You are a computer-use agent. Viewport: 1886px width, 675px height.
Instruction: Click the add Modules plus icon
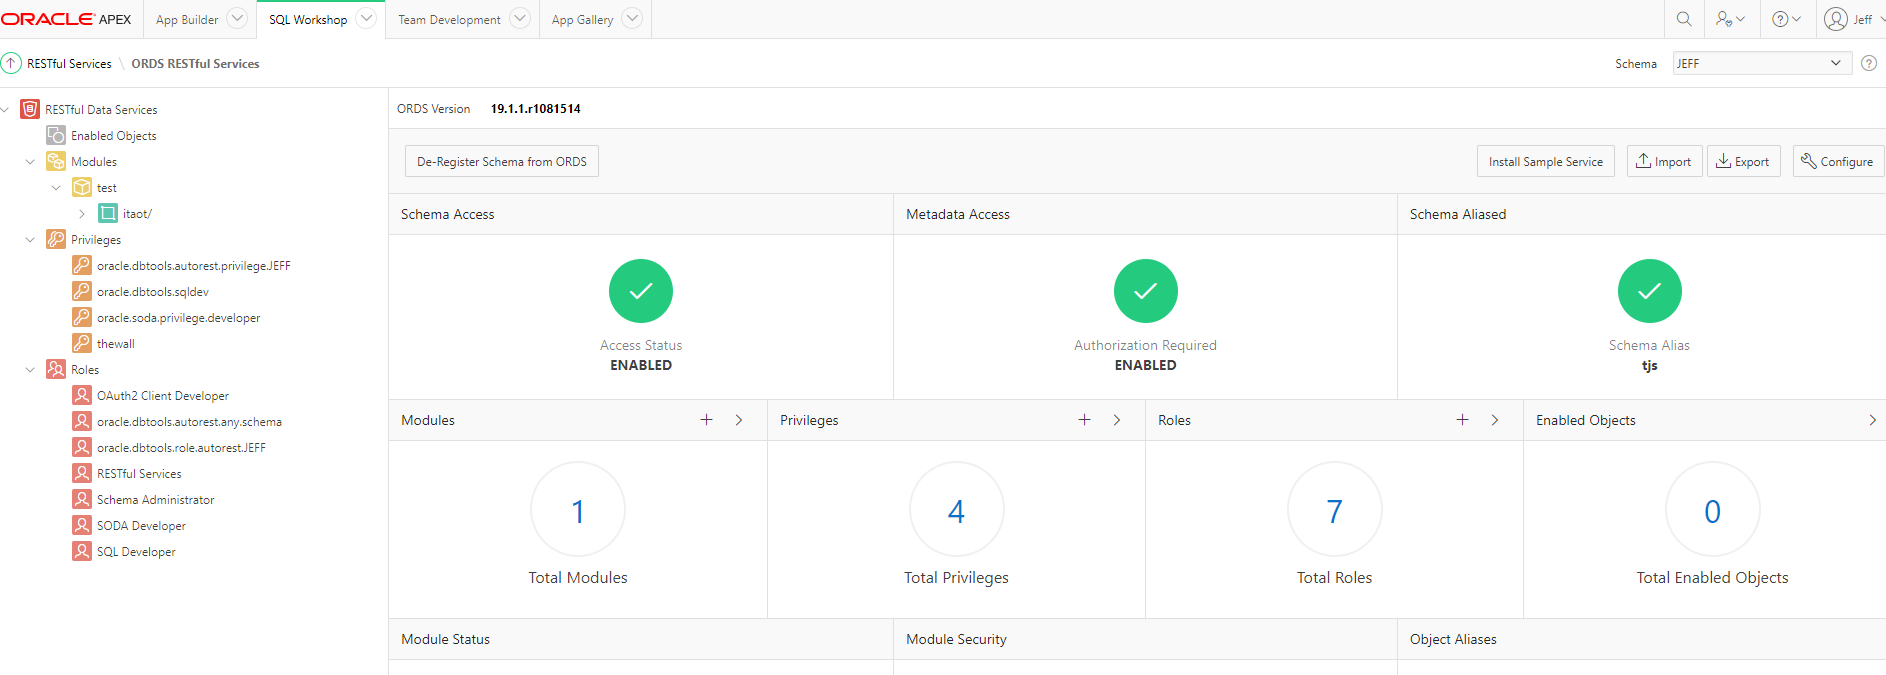(x=706, y=420)
